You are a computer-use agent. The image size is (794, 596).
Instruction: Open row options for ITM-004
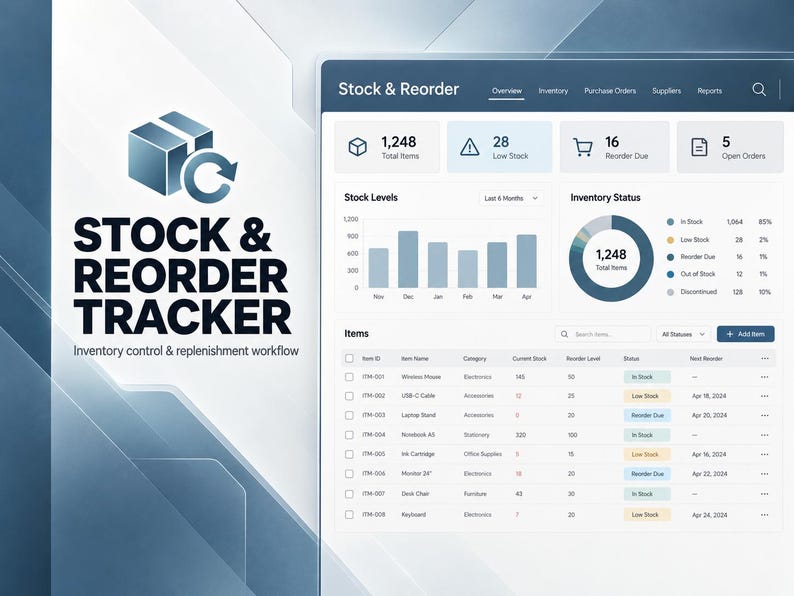765,435
